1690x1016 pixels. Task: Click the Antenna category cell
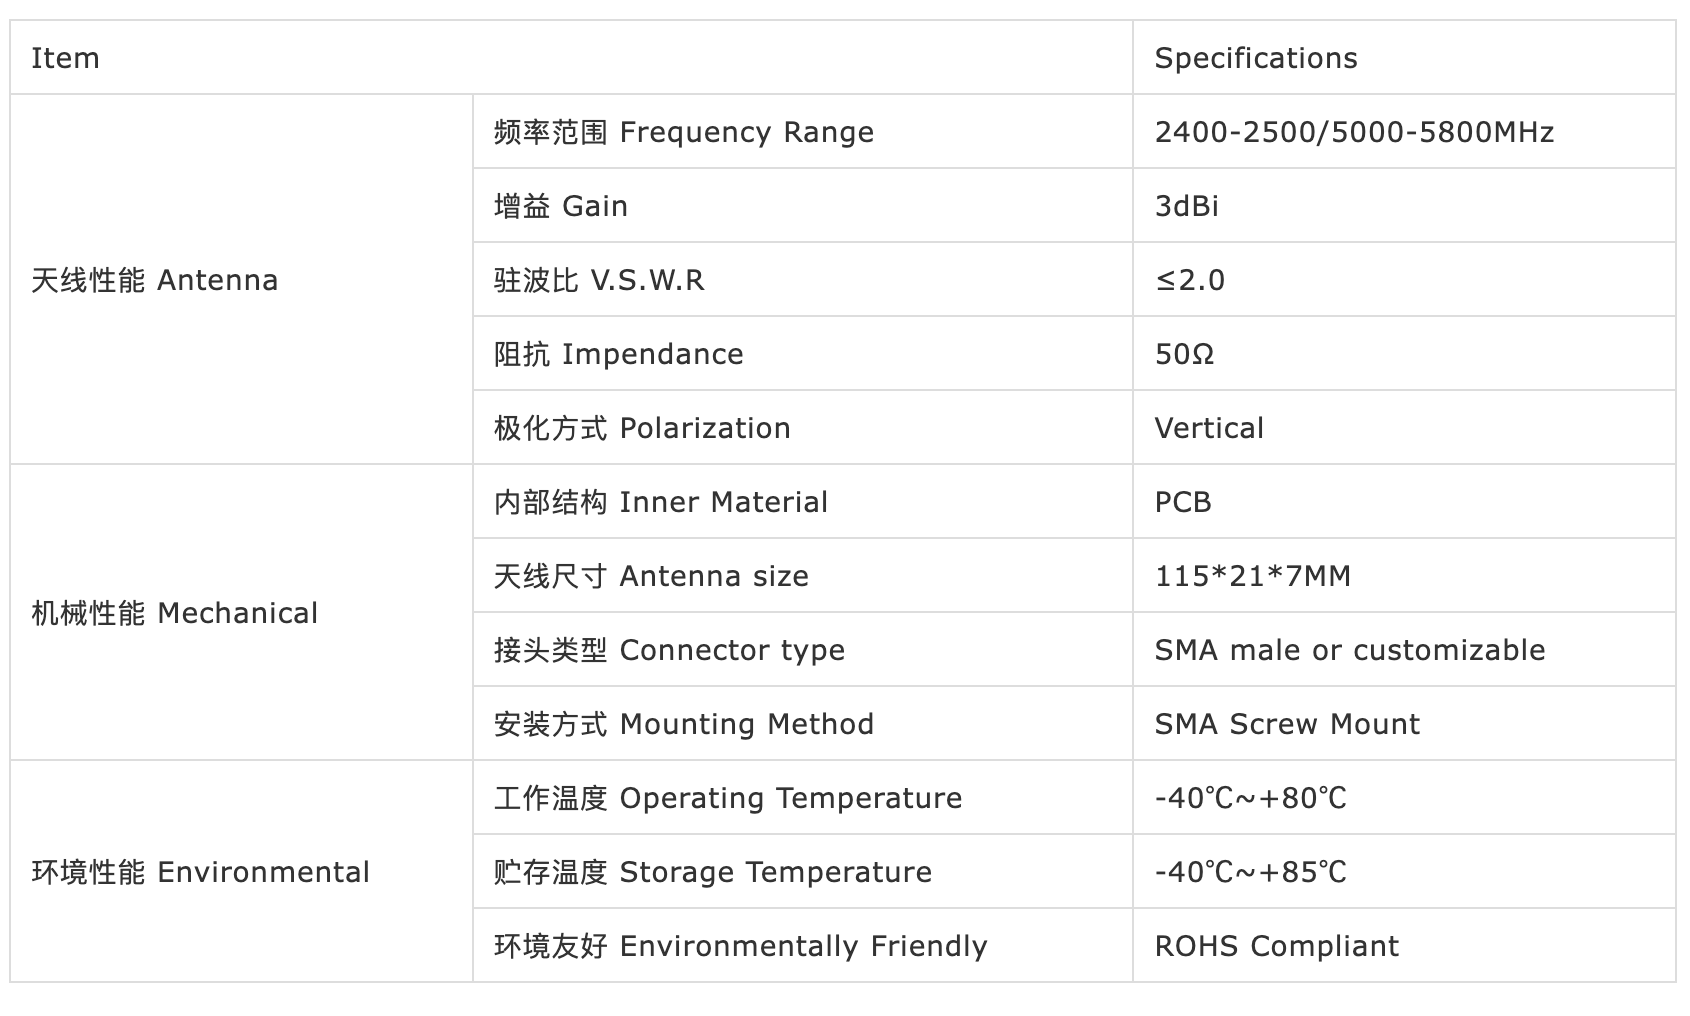155,280
